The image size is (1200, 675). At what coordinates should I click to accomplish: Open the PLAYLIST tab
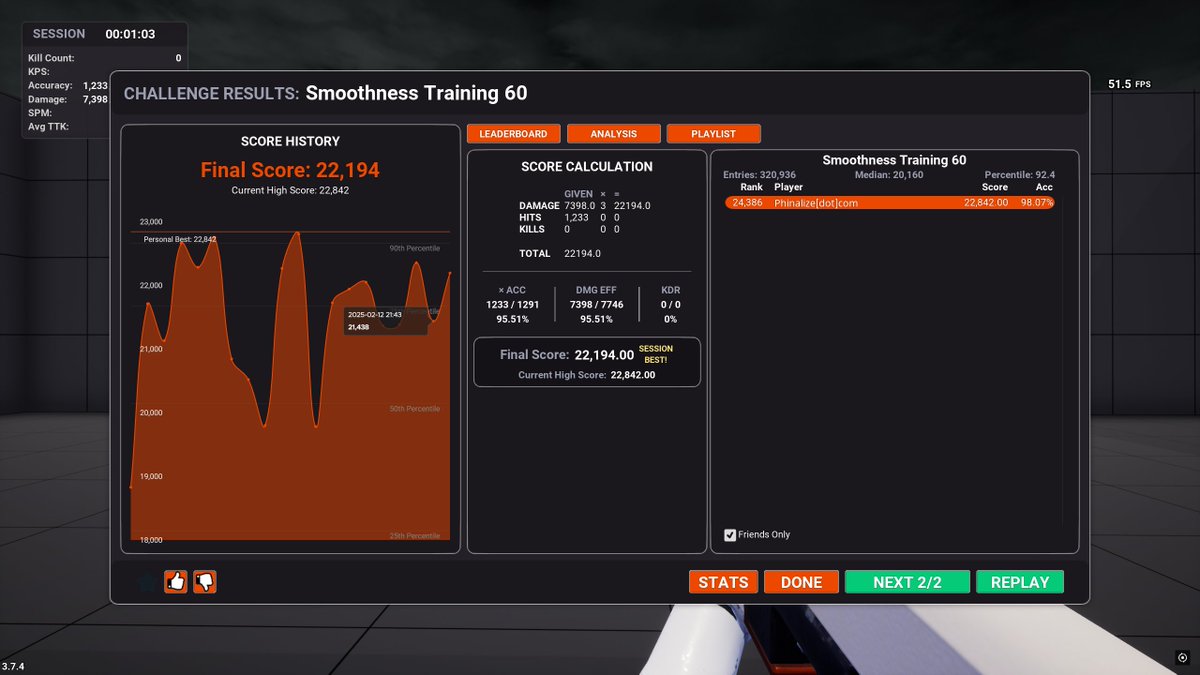pos(713,134)
